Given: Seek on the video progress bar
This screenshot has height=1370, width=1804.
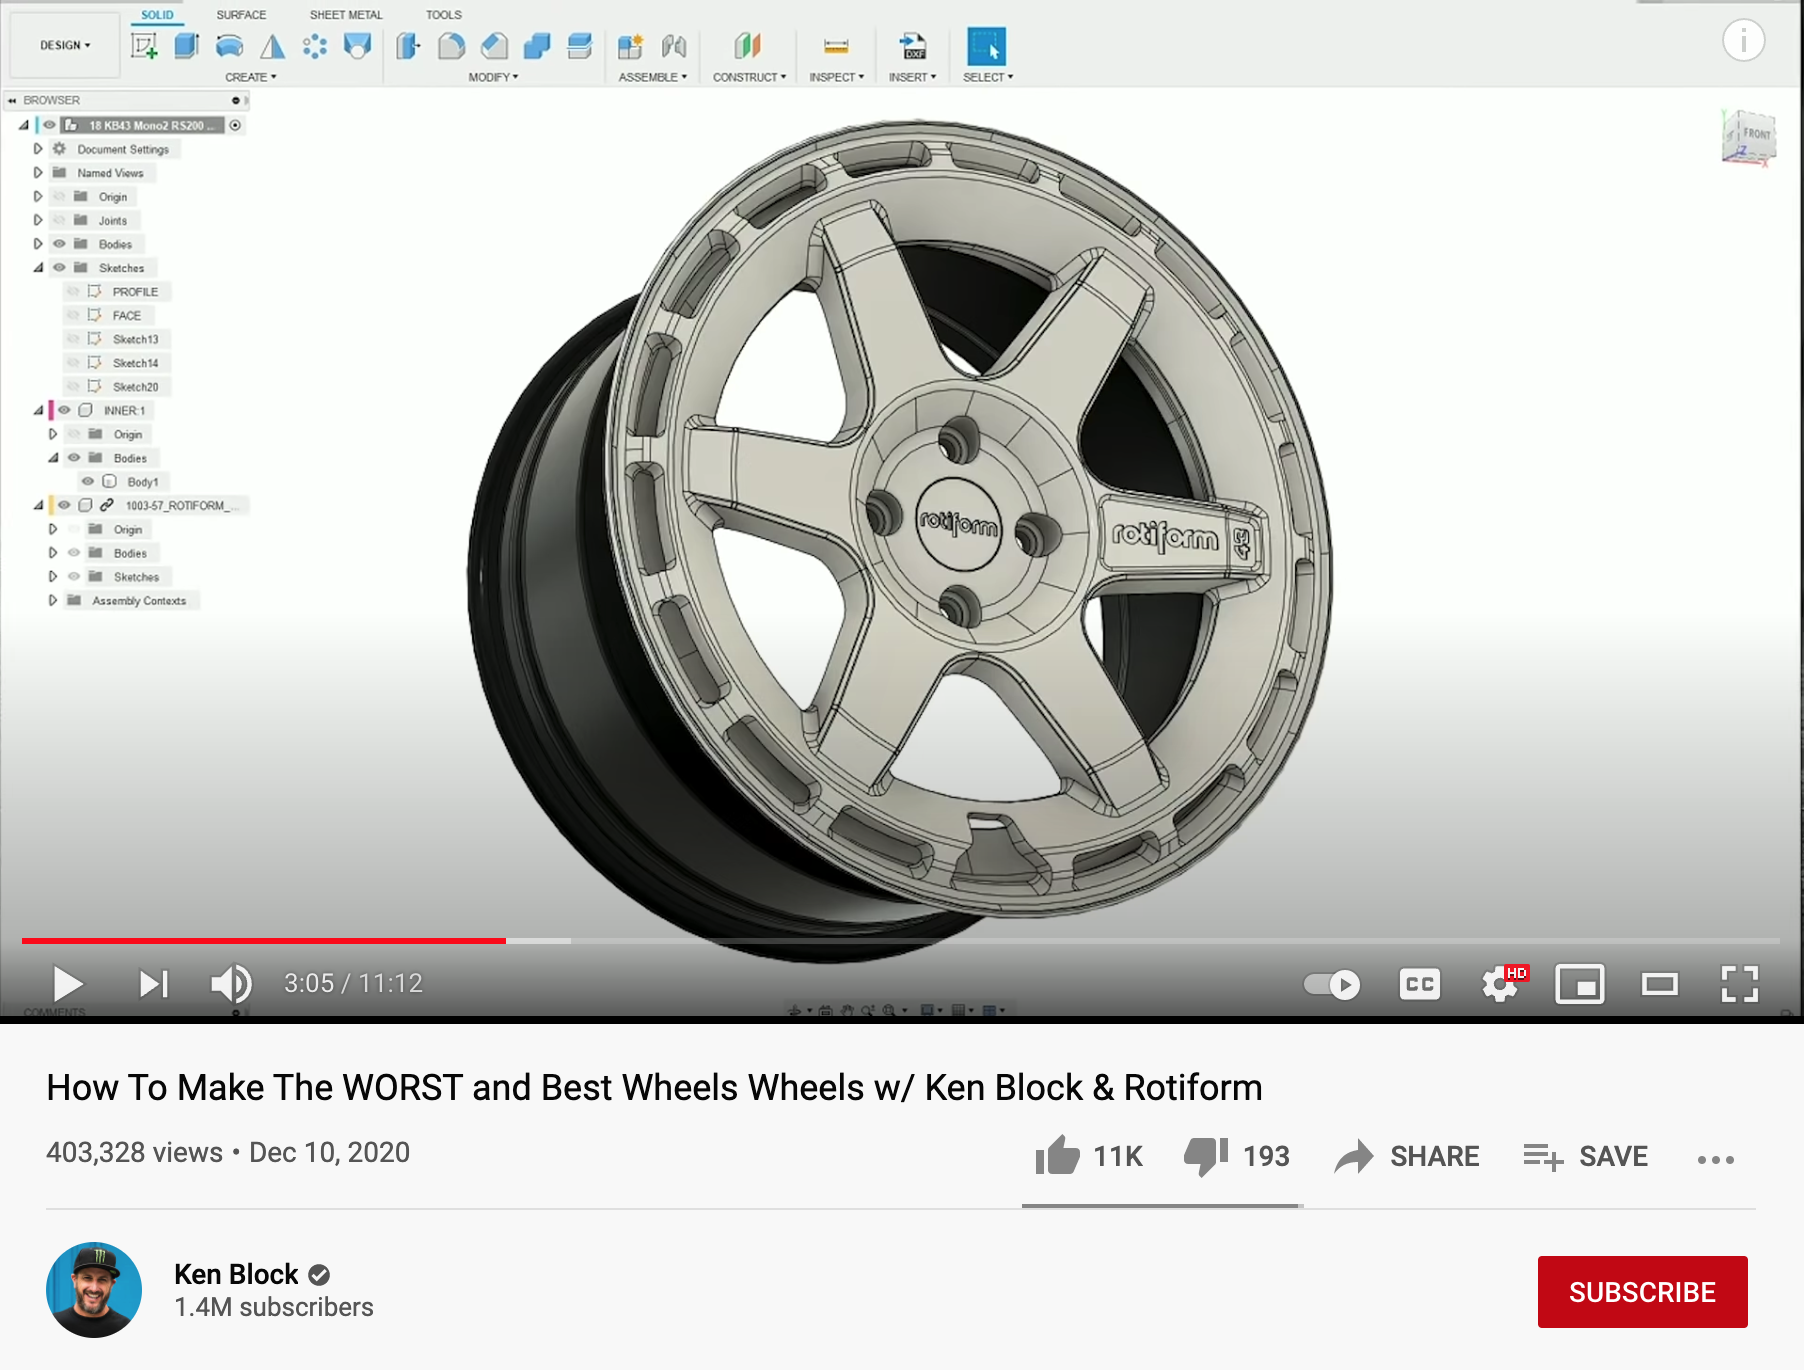Looking at the screenshot, I should pos(900,941).
